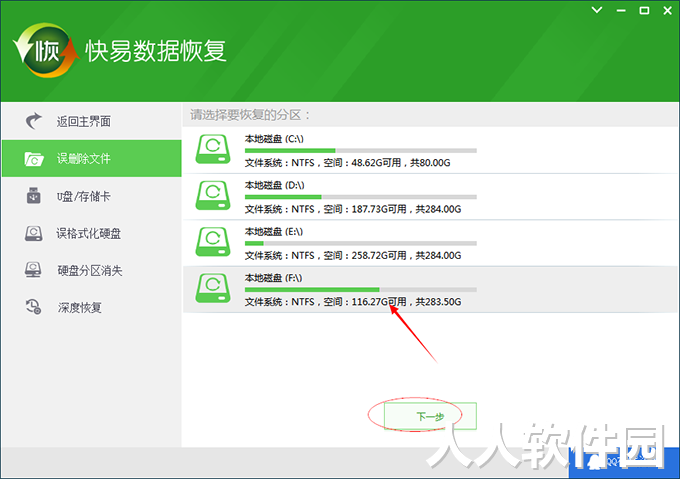
Task: Click the hard disk icon beside 误格式化硬盘
Action: tap(33, 233)
